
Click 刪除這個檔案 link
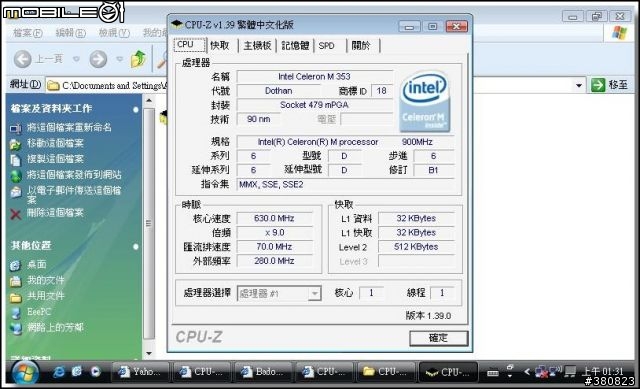pos(55,212)
